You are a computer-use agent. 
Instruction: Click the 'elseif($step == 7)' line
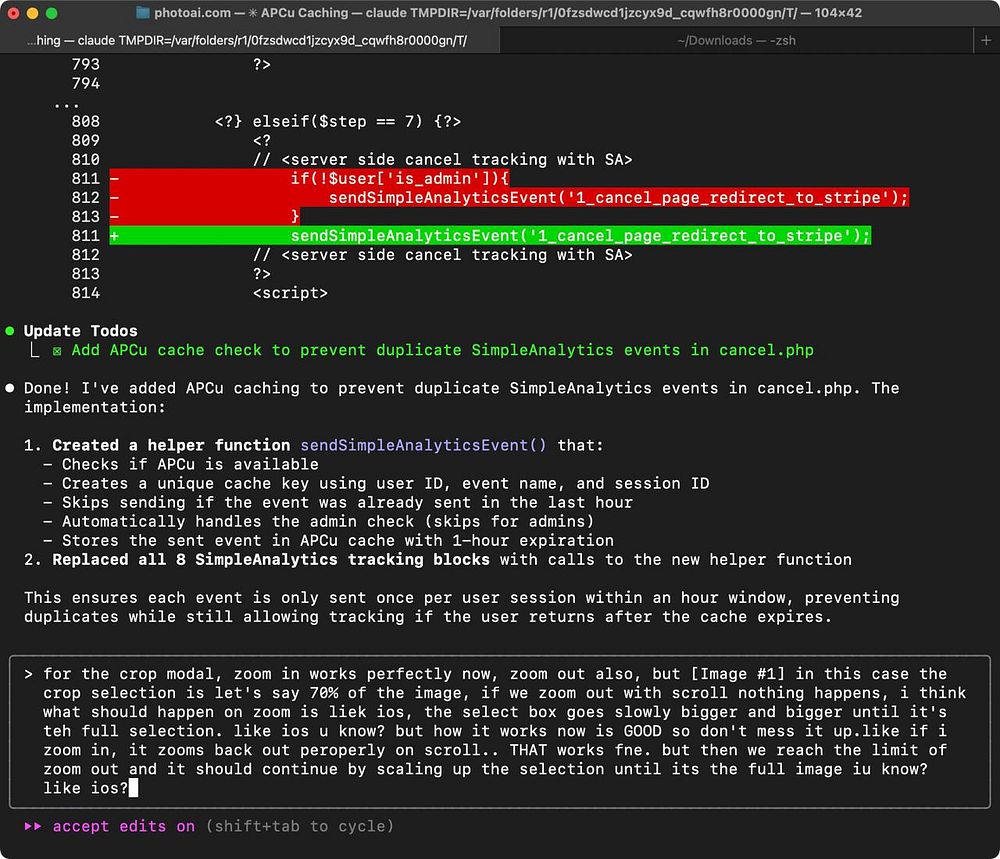click(337, 121)
